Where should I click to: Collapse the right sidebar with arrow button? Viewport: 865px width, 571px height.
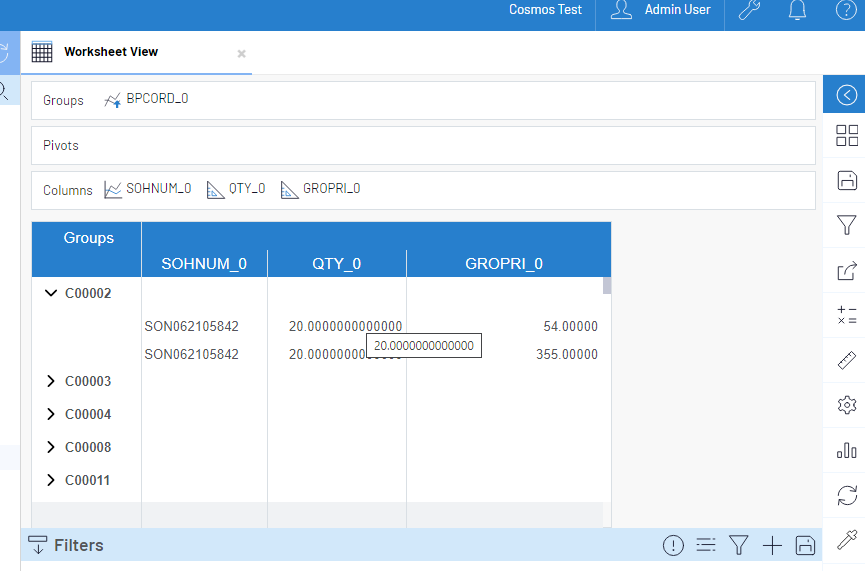[x=846, y=95]
